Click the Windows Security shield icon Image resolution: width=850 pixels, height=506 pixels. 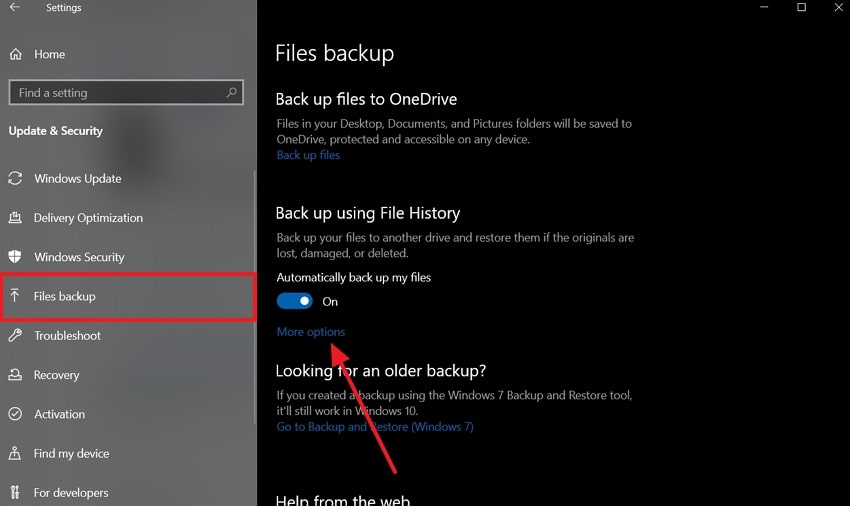[16, 257]
